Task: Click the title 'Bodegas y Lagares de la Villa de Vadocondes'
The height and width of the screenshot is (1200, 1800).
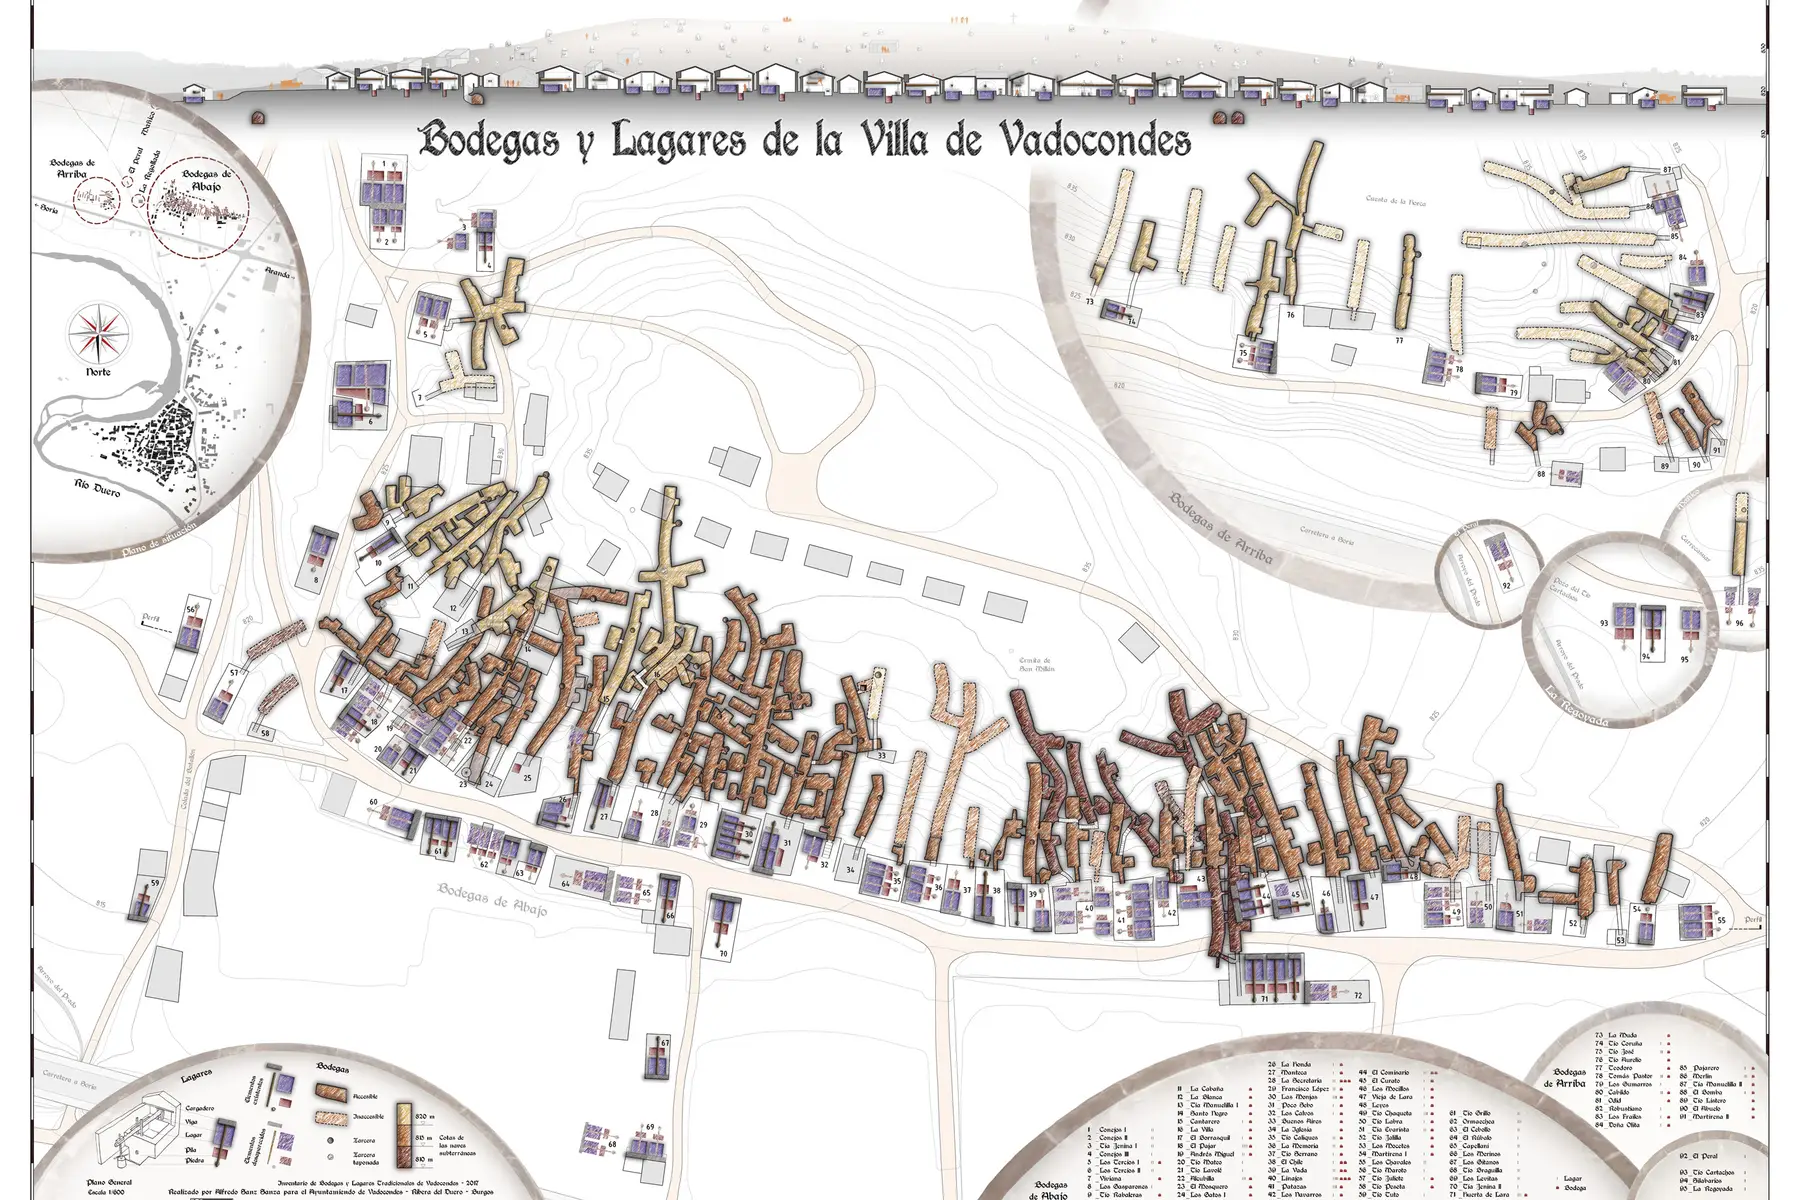Action: [x=806, y=139]
